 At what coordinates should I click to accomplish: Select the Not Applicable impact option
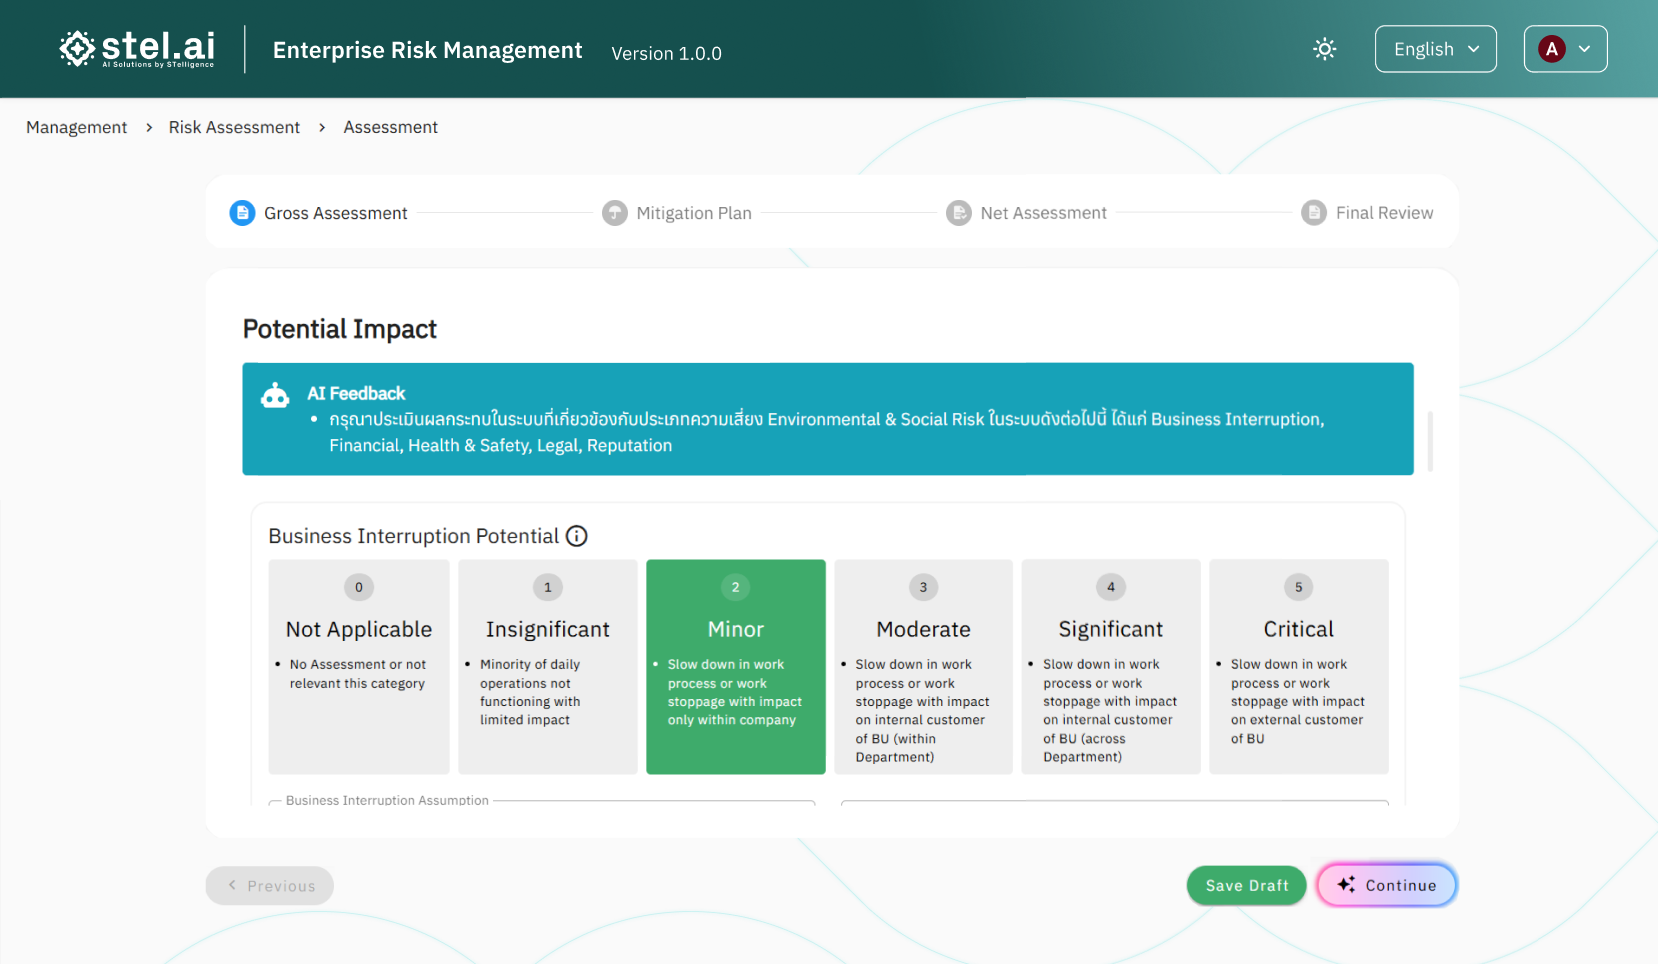point(359,666)
